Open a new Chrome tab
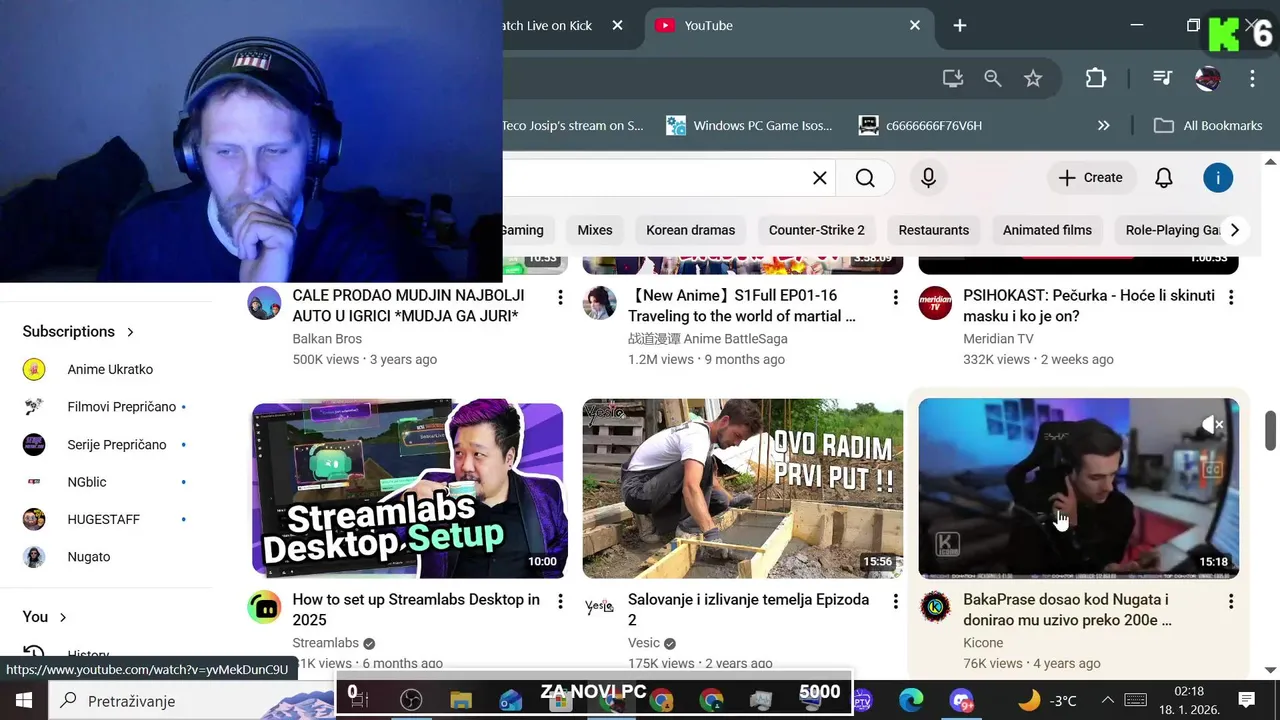The width and height of the screenshot is (1280, 720). [x=960, y=26]
